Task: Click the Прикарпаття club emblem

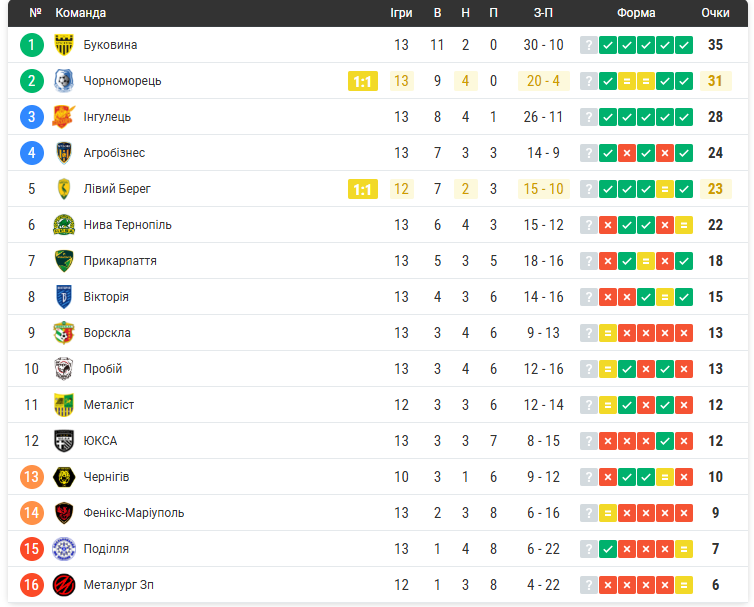Action: coord(64,261)
